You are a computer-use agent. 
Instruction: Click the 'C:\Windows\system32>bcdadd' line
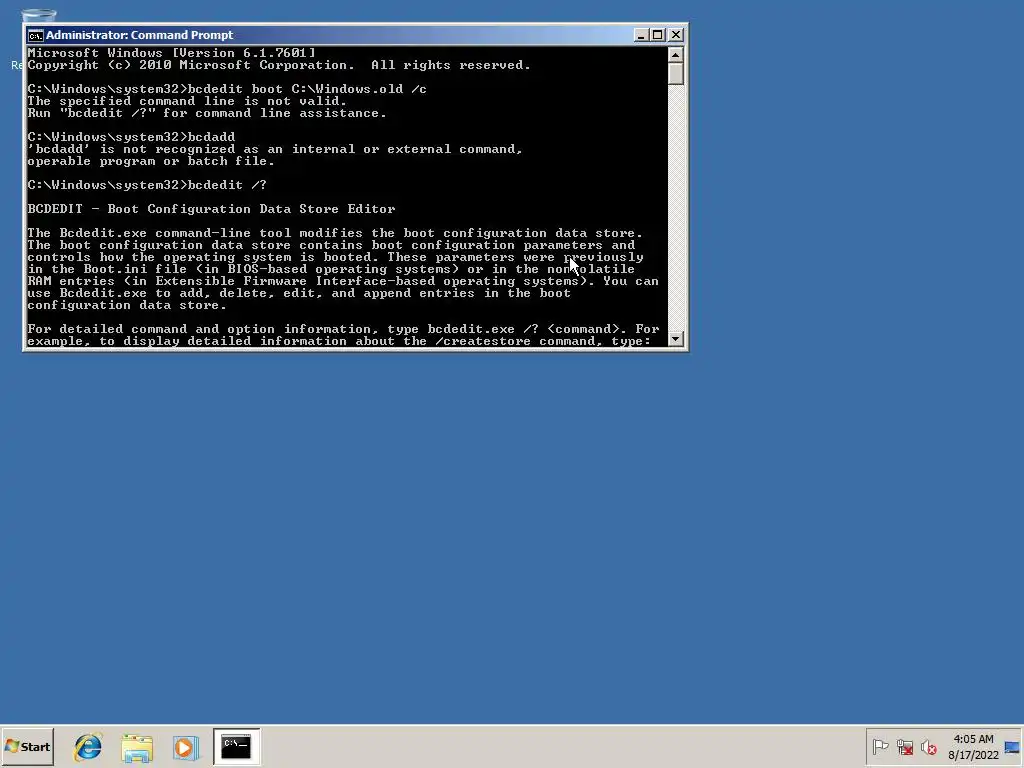click(131, 137)
